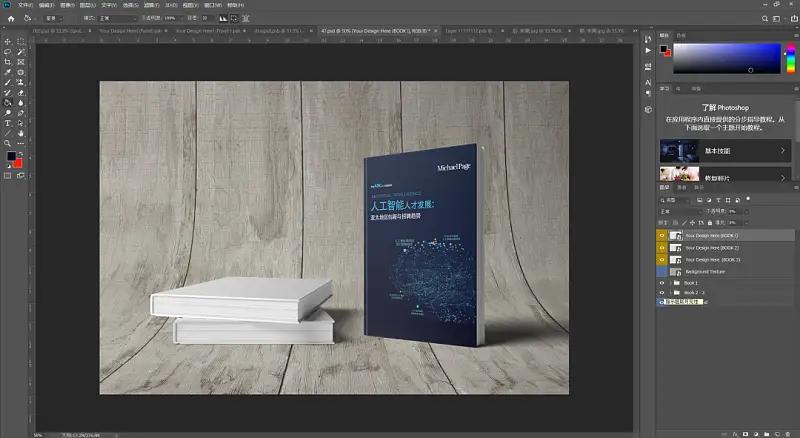Expand the Book 2 - 3 group

tap(670, 293)
